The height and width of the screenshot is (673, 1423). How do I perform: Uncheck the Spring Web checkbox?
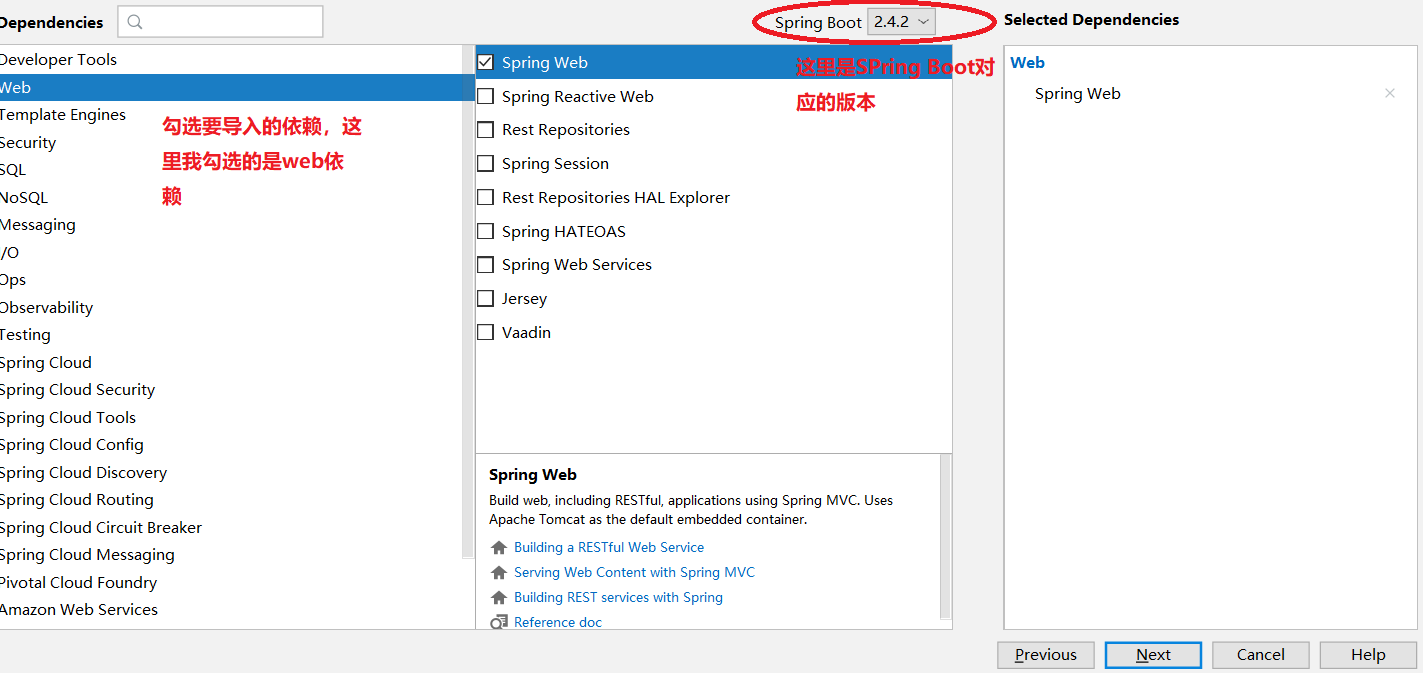pos(485,62)
